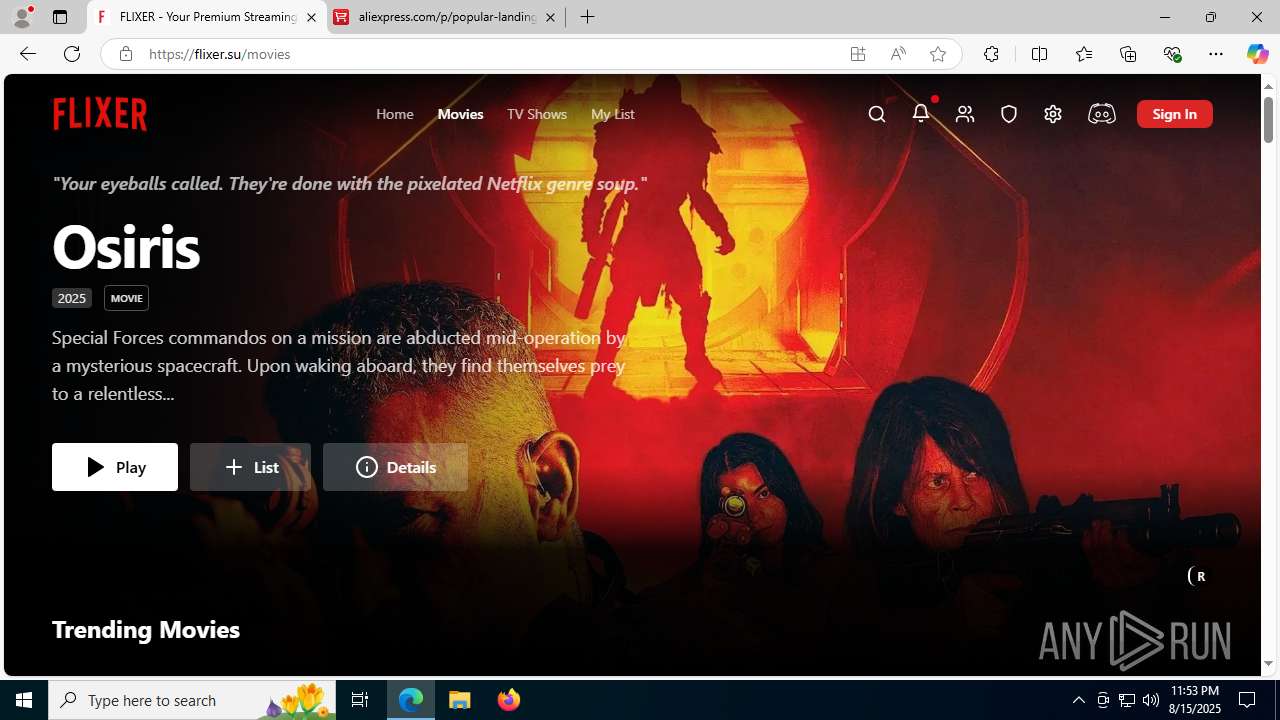1280x720 pixels.
Task: Open the taskbar clock and date
Action: click(1196, 700)
